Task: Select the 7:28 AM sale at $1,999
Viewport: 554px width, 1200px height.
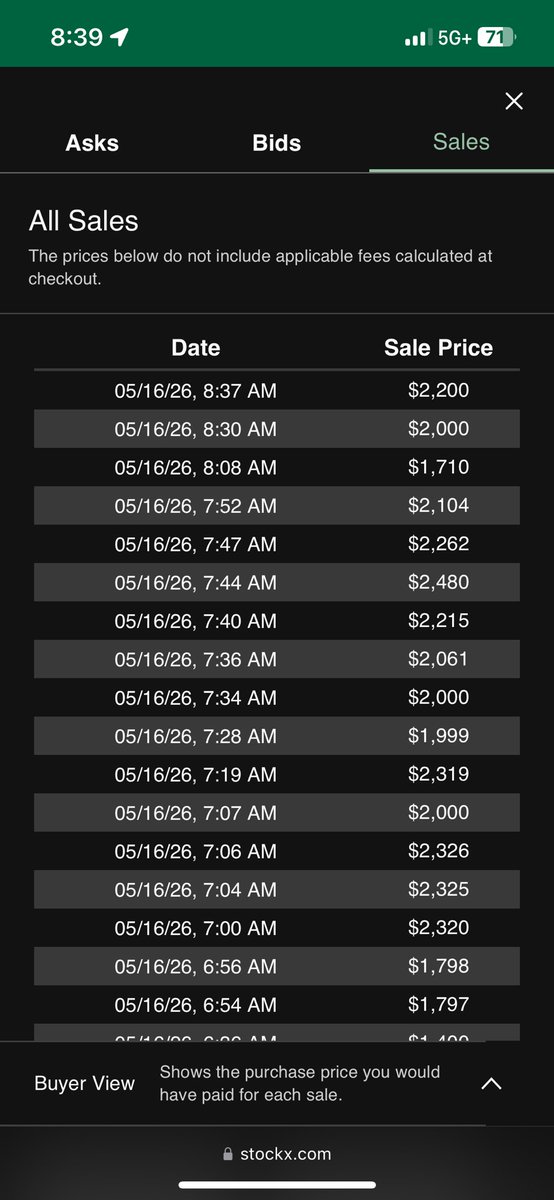Action: coord(277,736)
